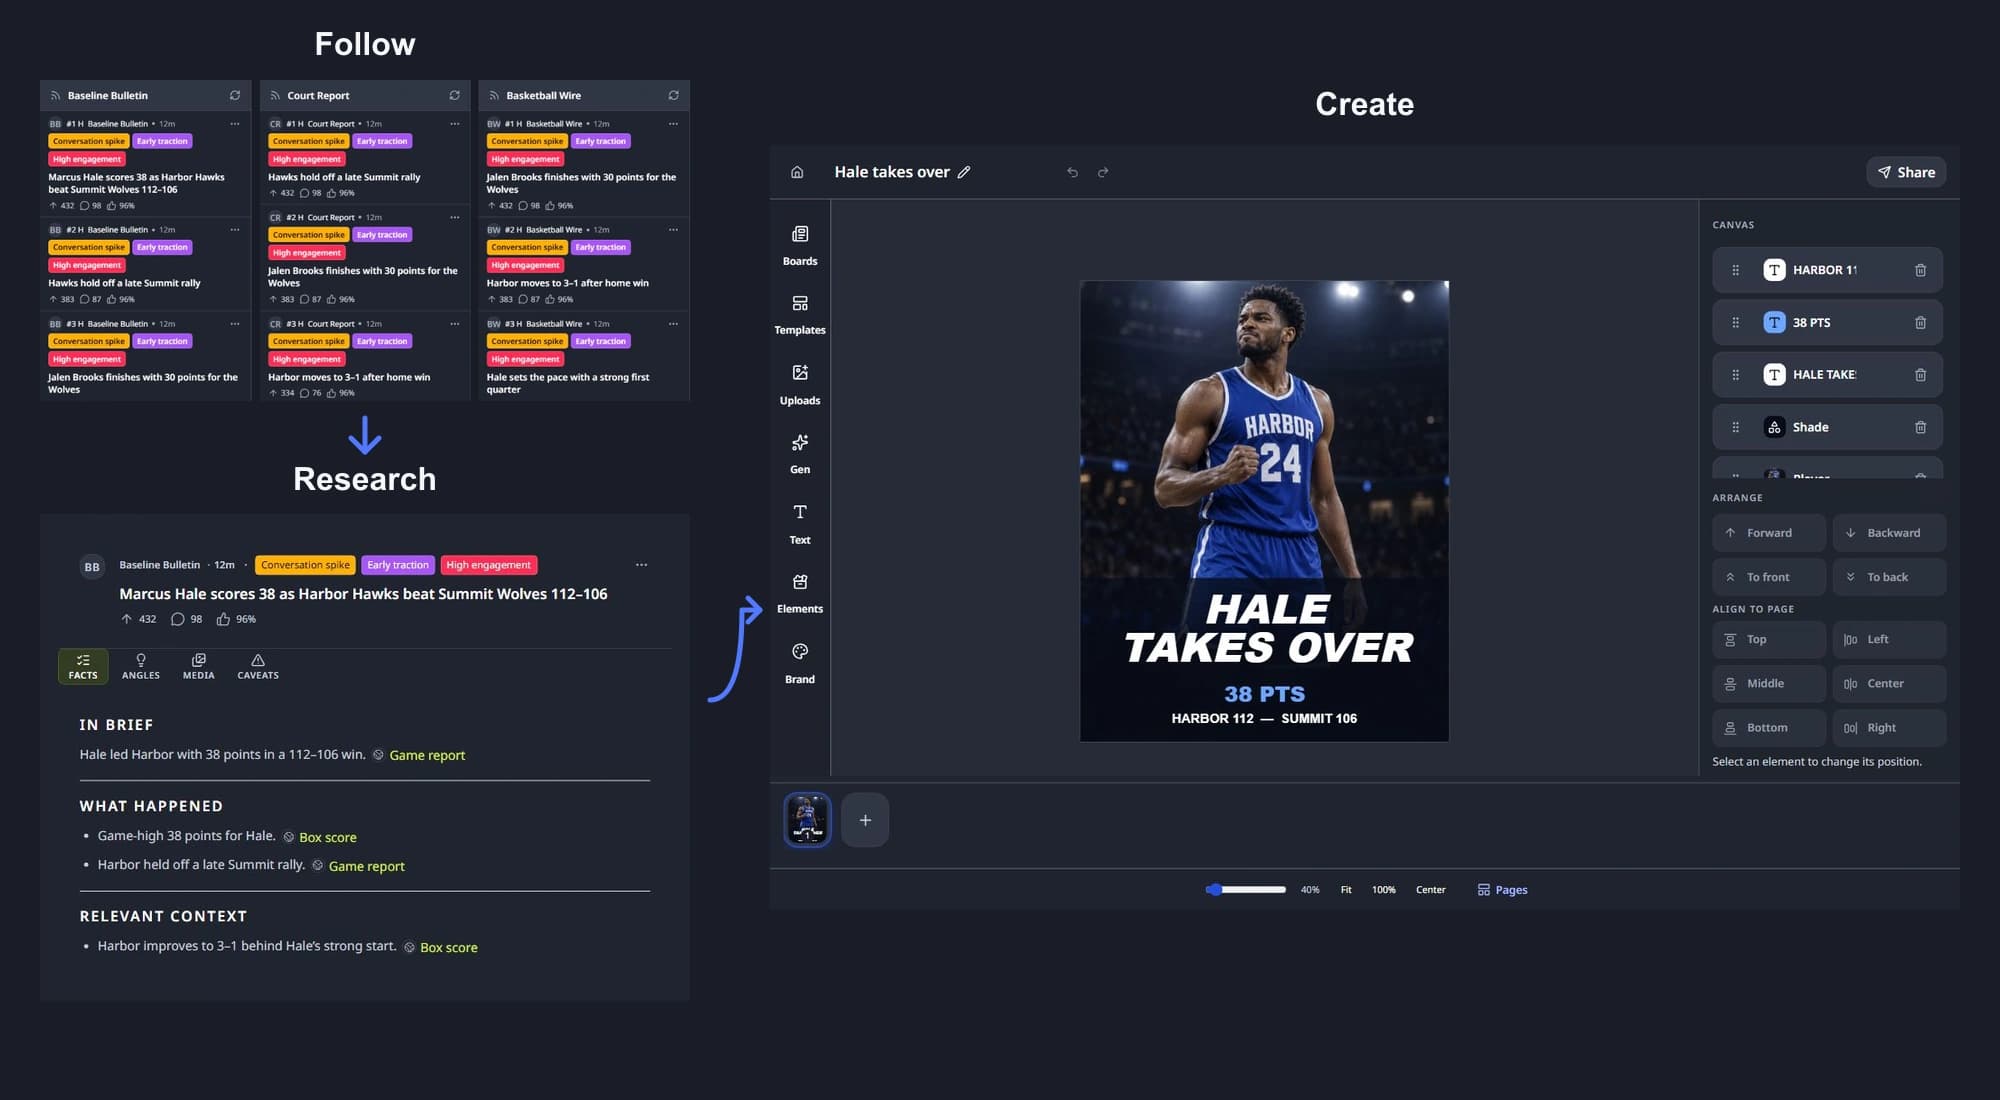Delete the HALE TAKE layer
2000x1100 pixels.
pyautogui.click(x=1920, y=375)
